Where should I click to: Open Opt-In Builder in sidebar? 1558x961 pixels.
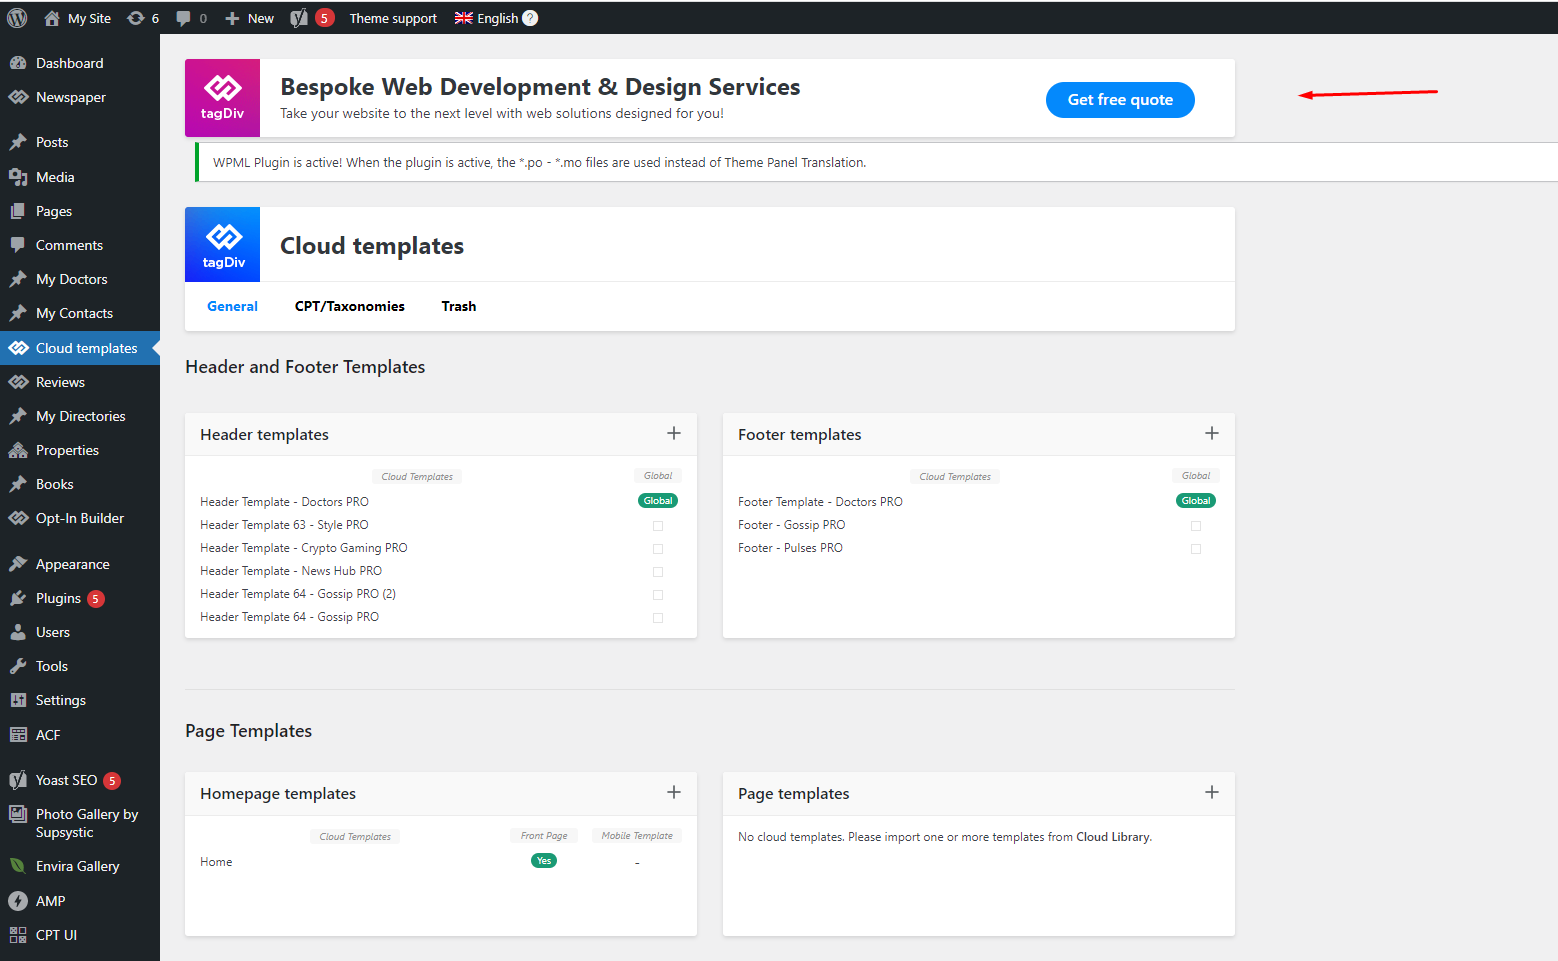(x=80, y=518)
